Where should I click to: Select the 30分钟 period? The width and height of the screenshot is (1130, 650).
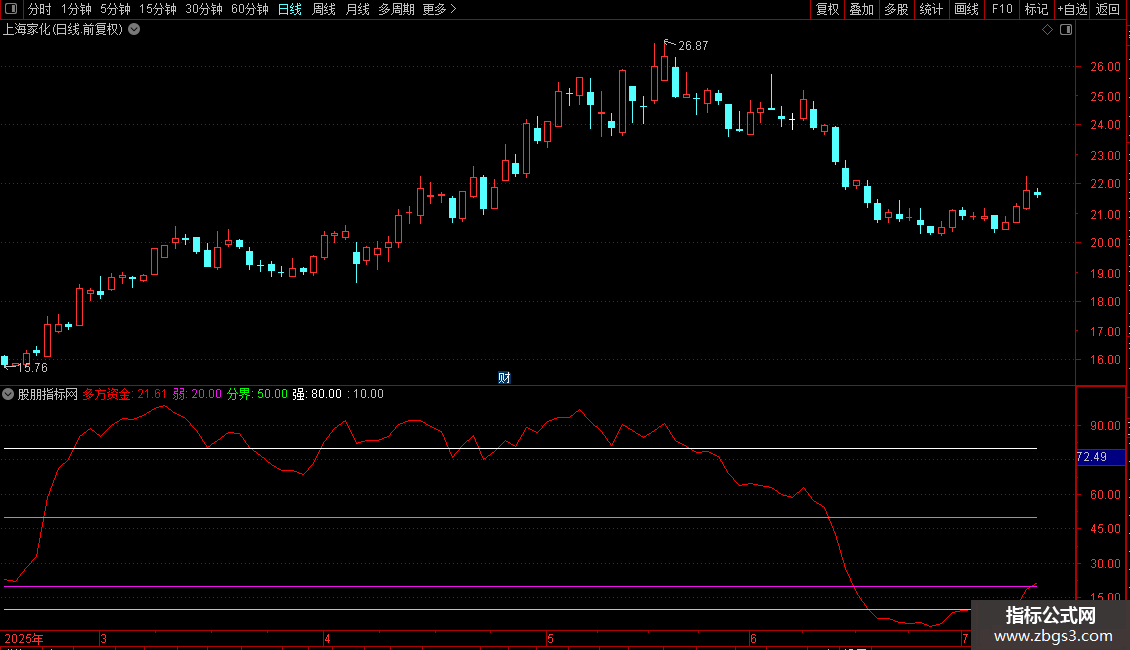203,9
